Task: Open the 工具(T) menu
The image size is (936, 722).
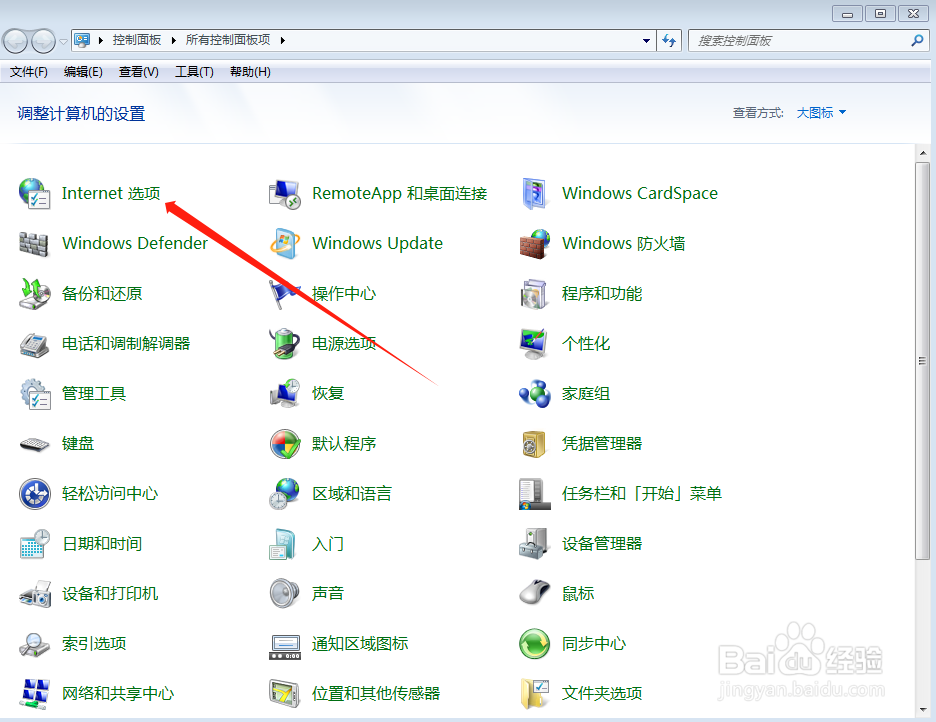Action: tap(194, 72)
